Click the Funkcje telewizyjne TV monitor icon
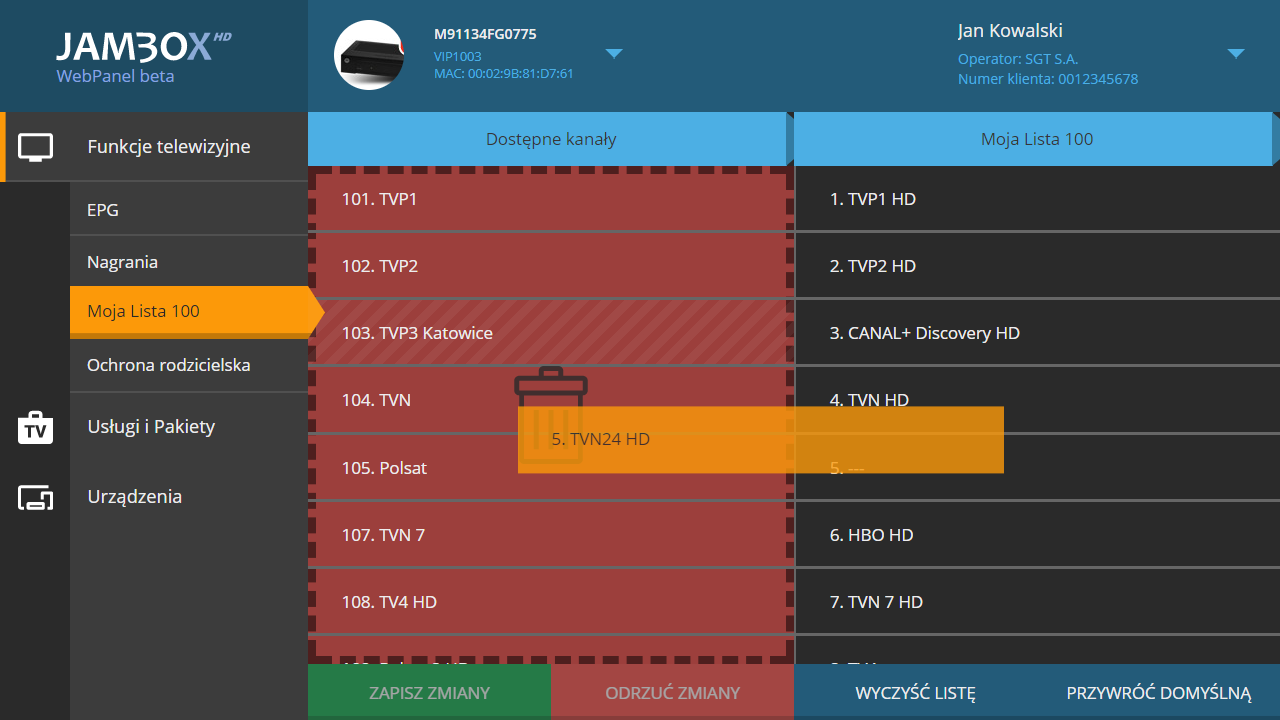Screen dimensions: 1280x720 pos(36,147)
